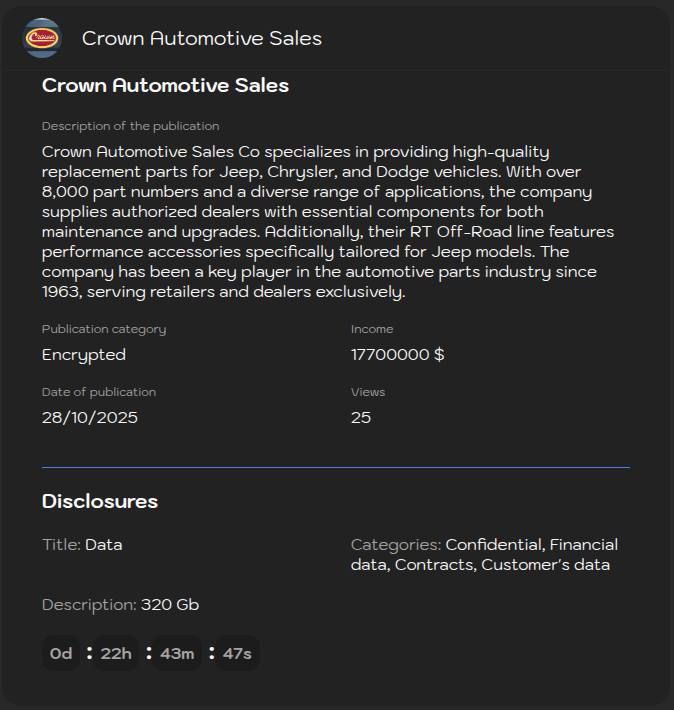Select the bold Crown Automotive Sales heading
Image resolution: width=674 pixels, height=710 pixels.
tap(165, 85)
